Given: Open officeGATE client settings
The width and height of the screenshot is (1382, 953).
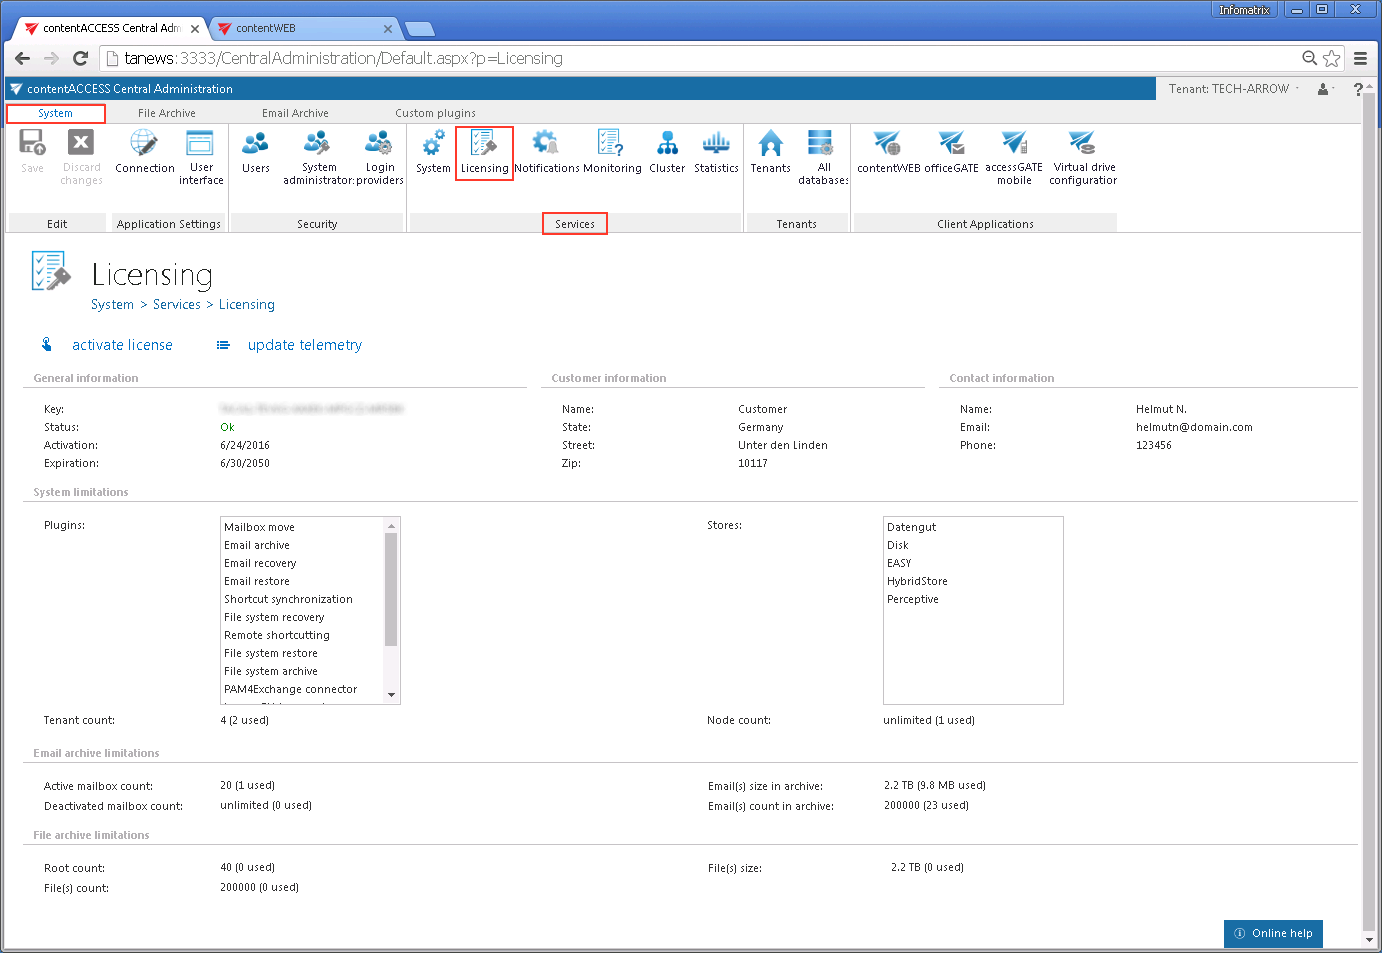Looking at the screenshot, I should pos(951,151).
